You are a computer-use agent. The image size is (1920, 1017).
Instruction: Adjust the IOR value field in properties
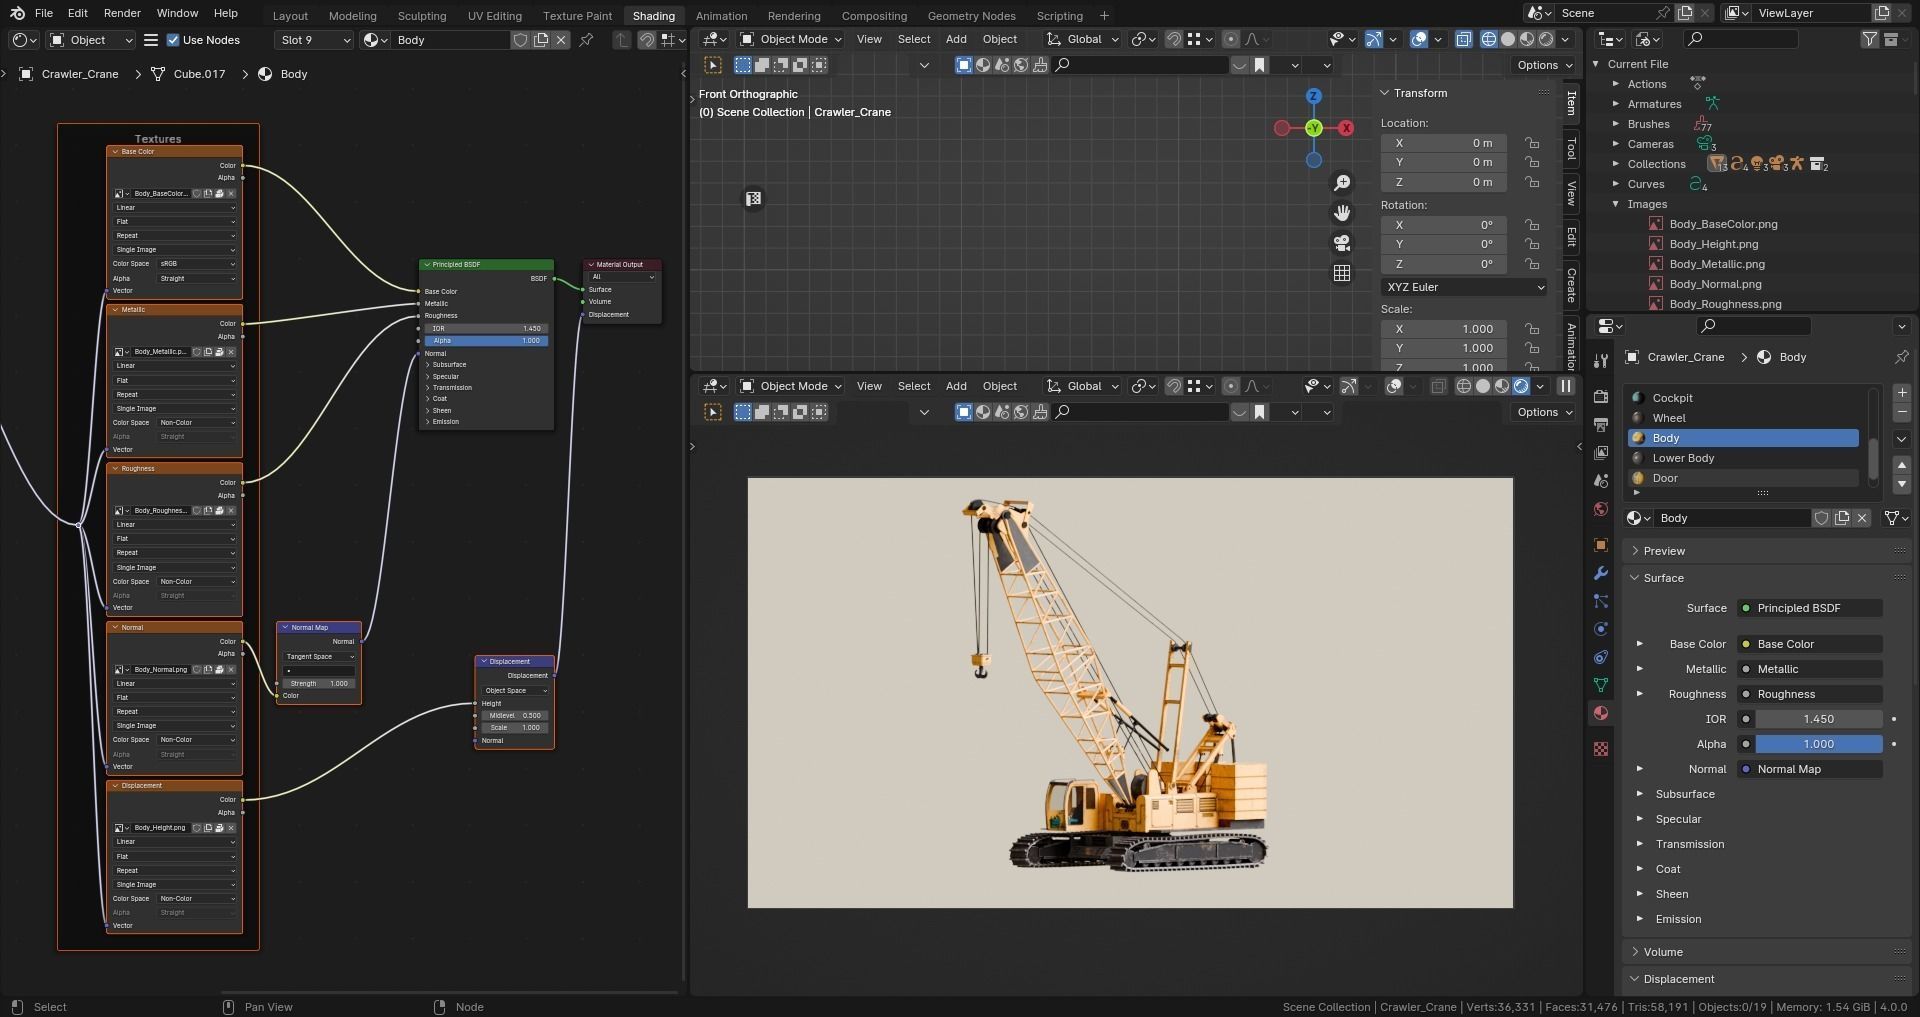tap(1819, 719)
